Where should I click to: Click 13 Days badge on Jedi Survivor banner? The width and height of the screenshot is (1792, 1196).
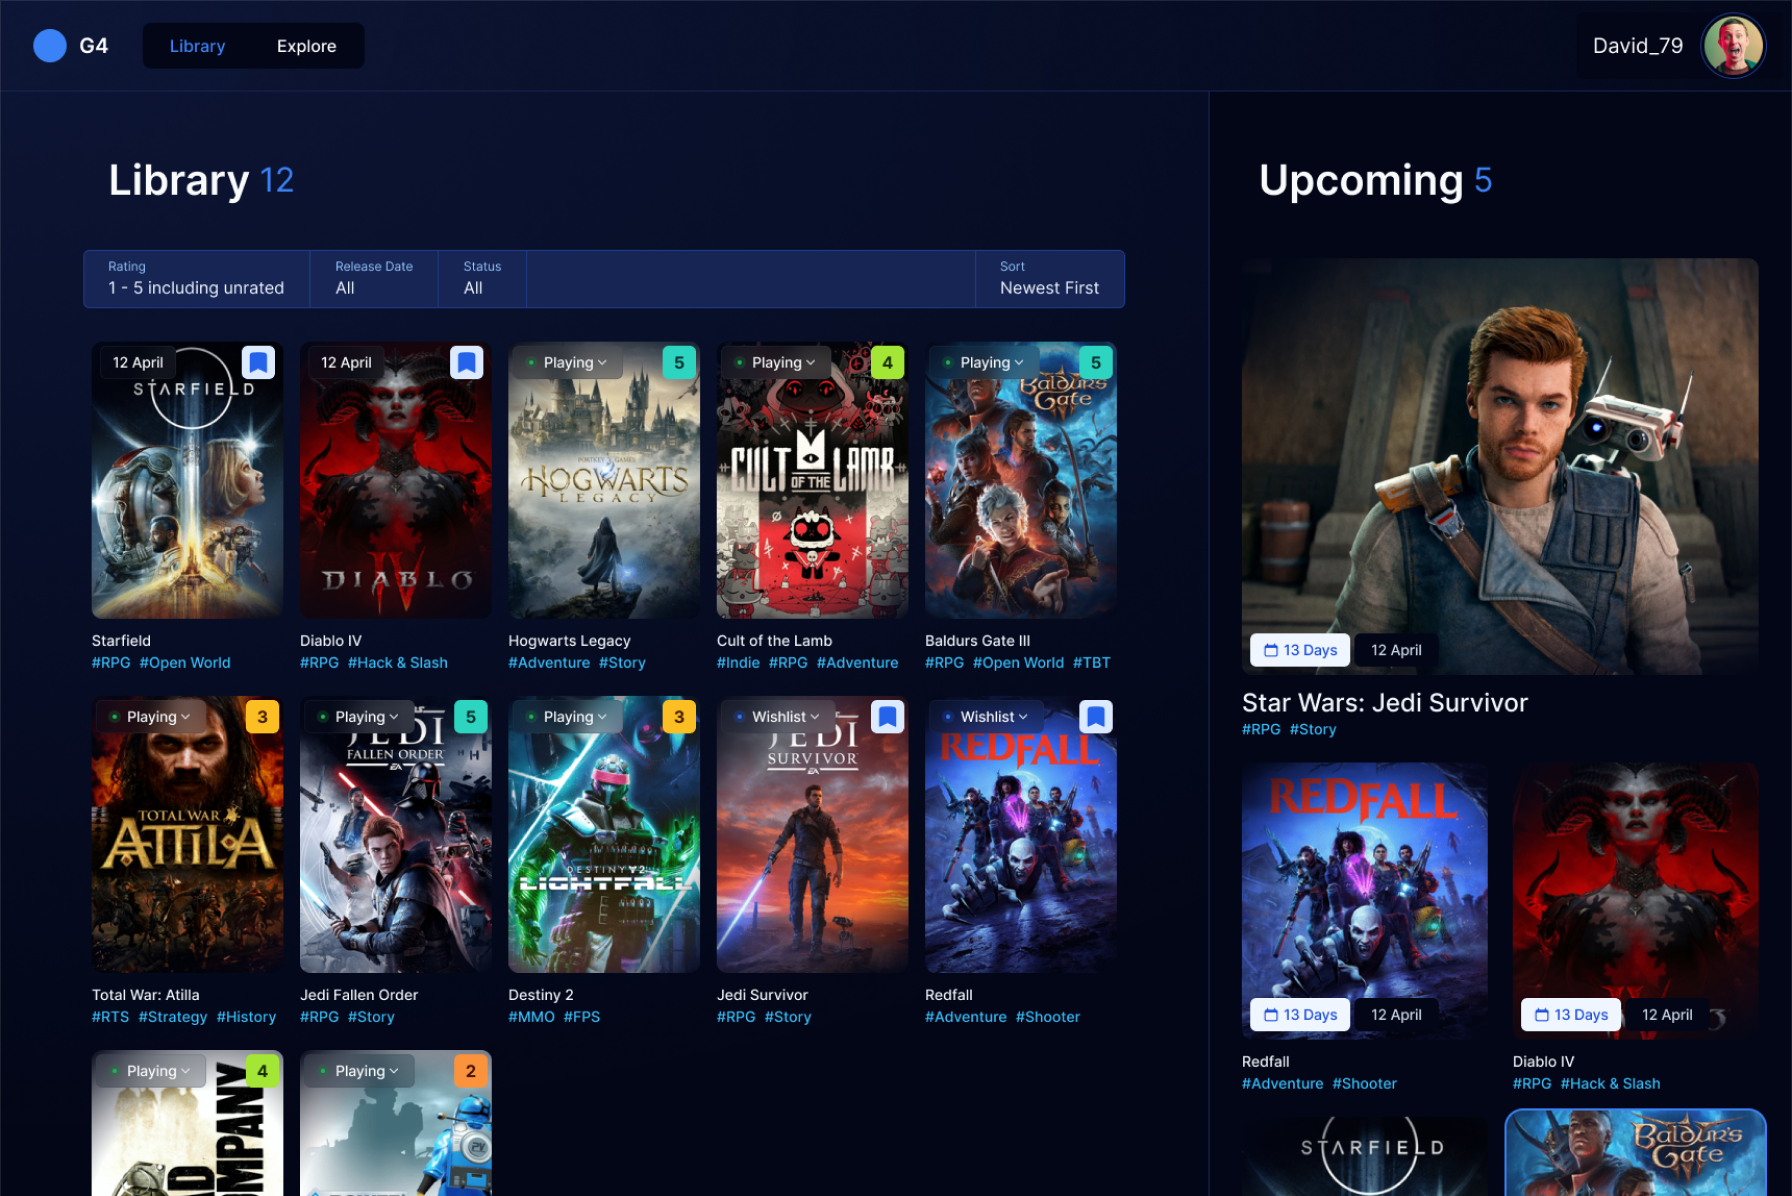click(x=1300, y=650)
